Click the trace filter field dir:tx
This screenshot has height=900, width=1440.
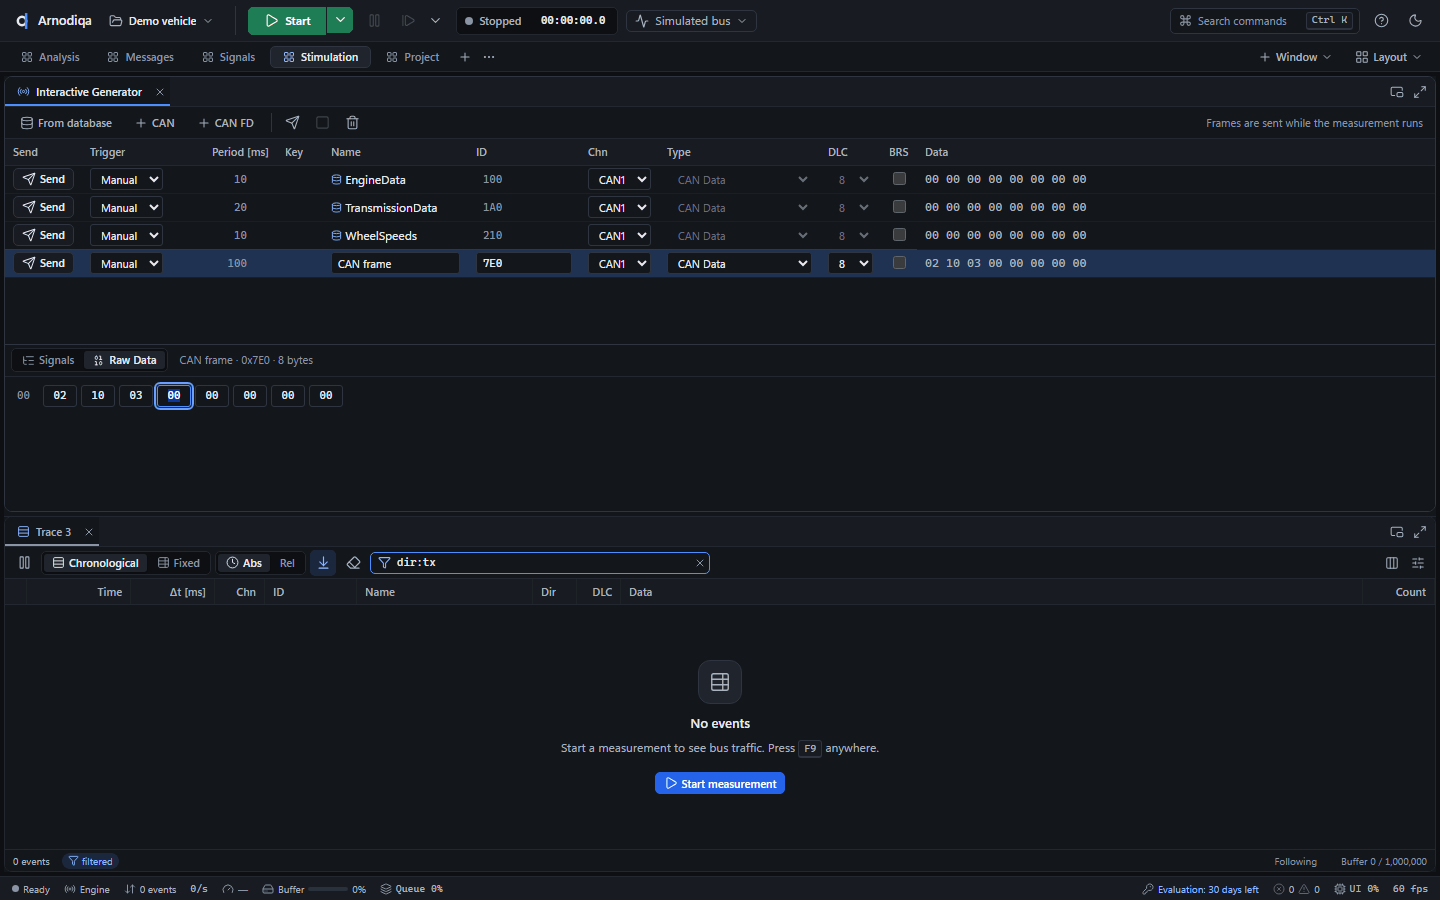[540, 563]
